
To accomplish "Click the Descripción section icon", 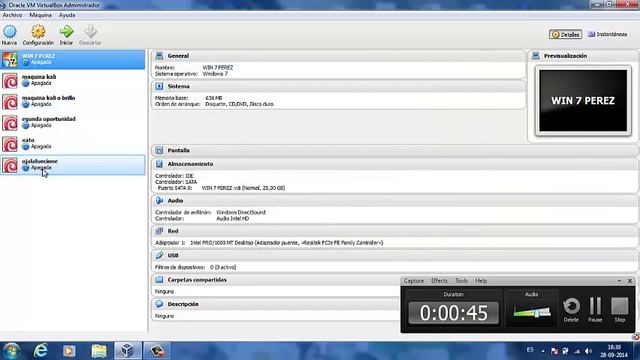I will (x=159, y=304).
